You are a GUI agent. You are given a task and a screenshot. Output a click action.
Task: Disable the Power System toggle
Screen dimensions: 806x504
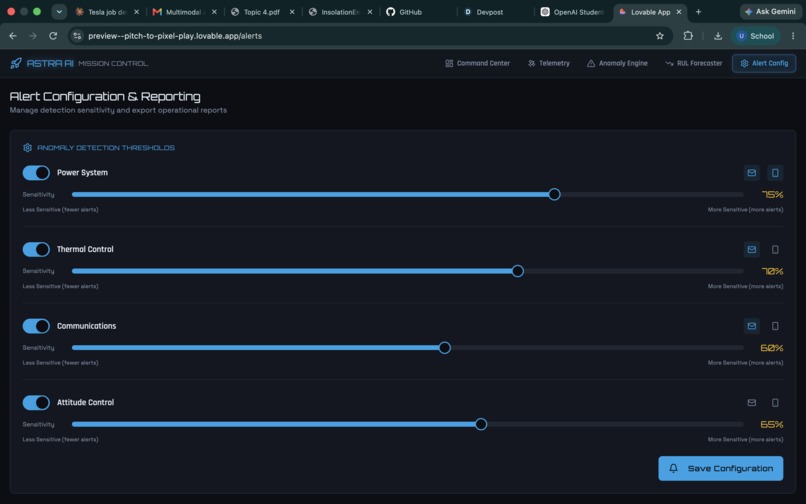tap(36, 173)
